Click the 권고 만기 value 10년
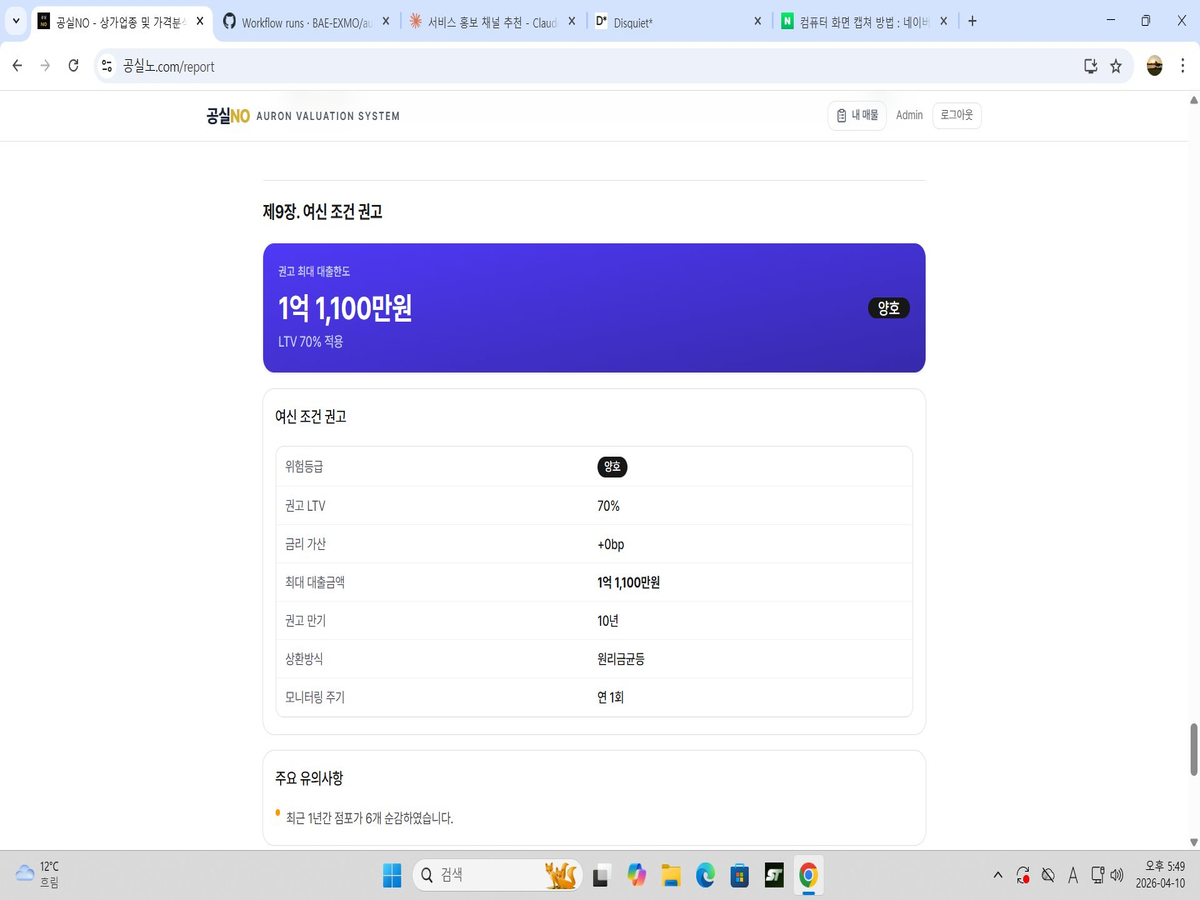The image size is (1200, 900). [x=608, y=621]
